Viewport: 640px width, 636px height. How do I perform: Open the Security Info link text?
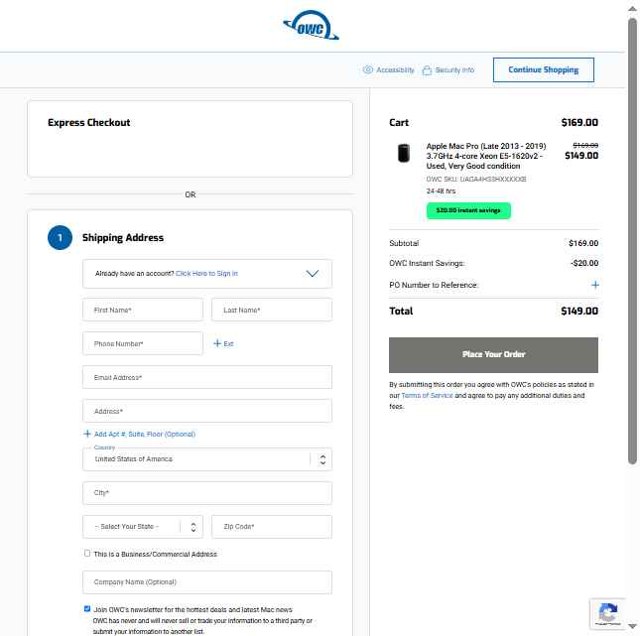point(455,70)
